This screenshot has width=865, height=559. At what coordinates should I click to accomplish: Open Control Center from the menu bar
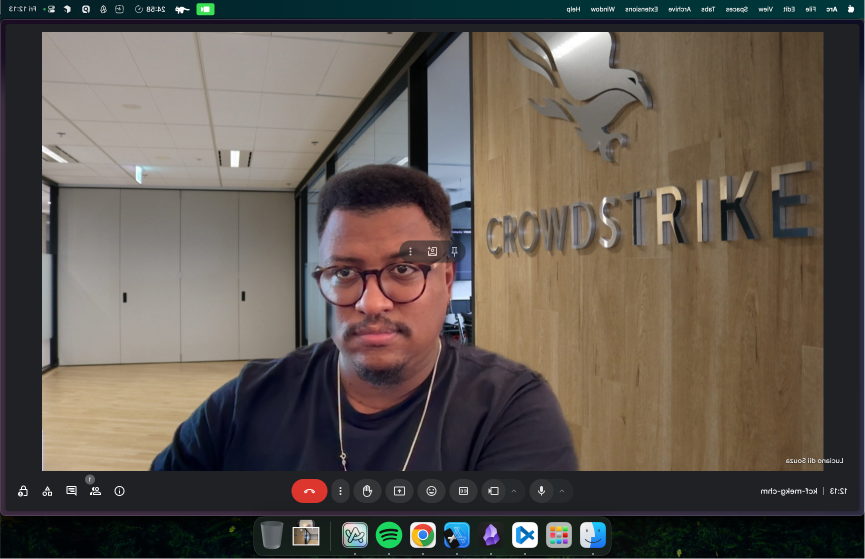coord(50,9)
